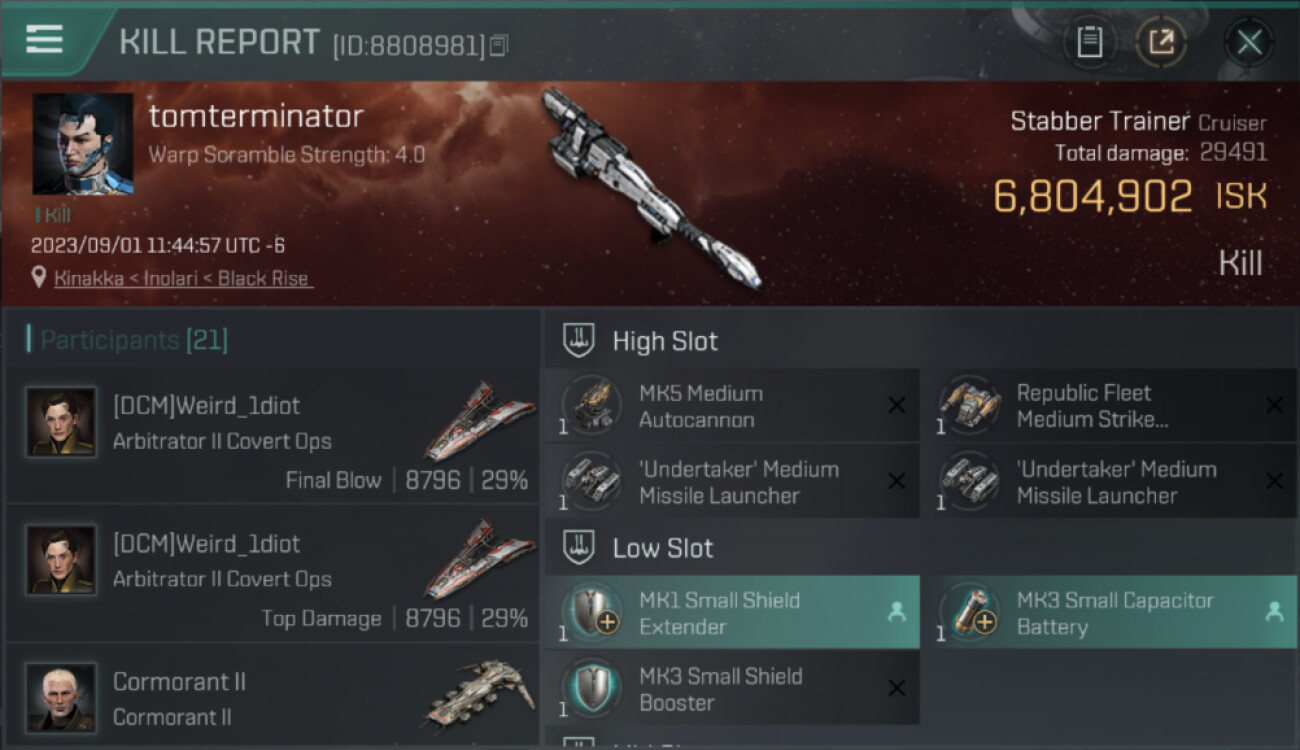The image size is (1300, 750).
Task: Collapse the High Slot section header
Action: click(921, 340)
